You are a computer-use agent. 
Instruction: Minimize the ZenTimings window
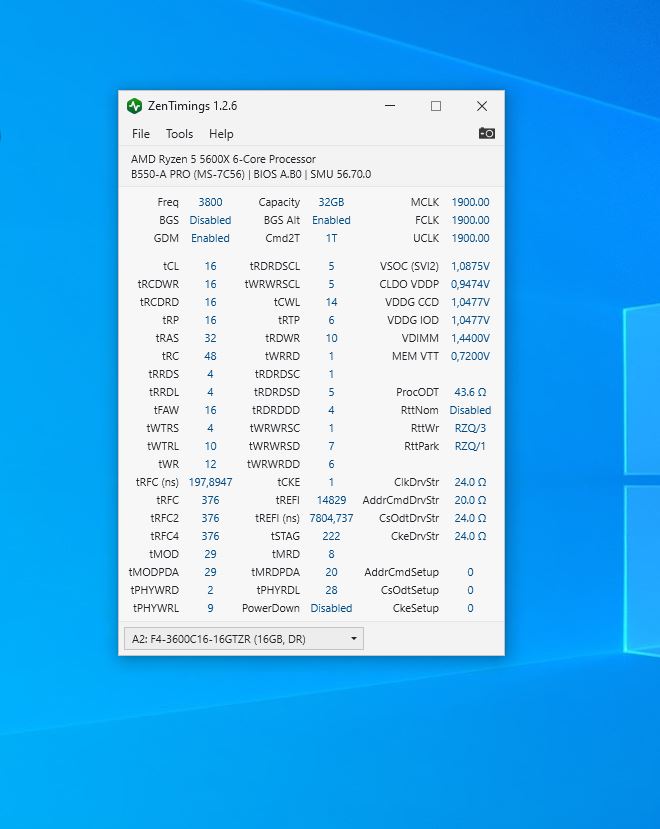coord(390,106)
